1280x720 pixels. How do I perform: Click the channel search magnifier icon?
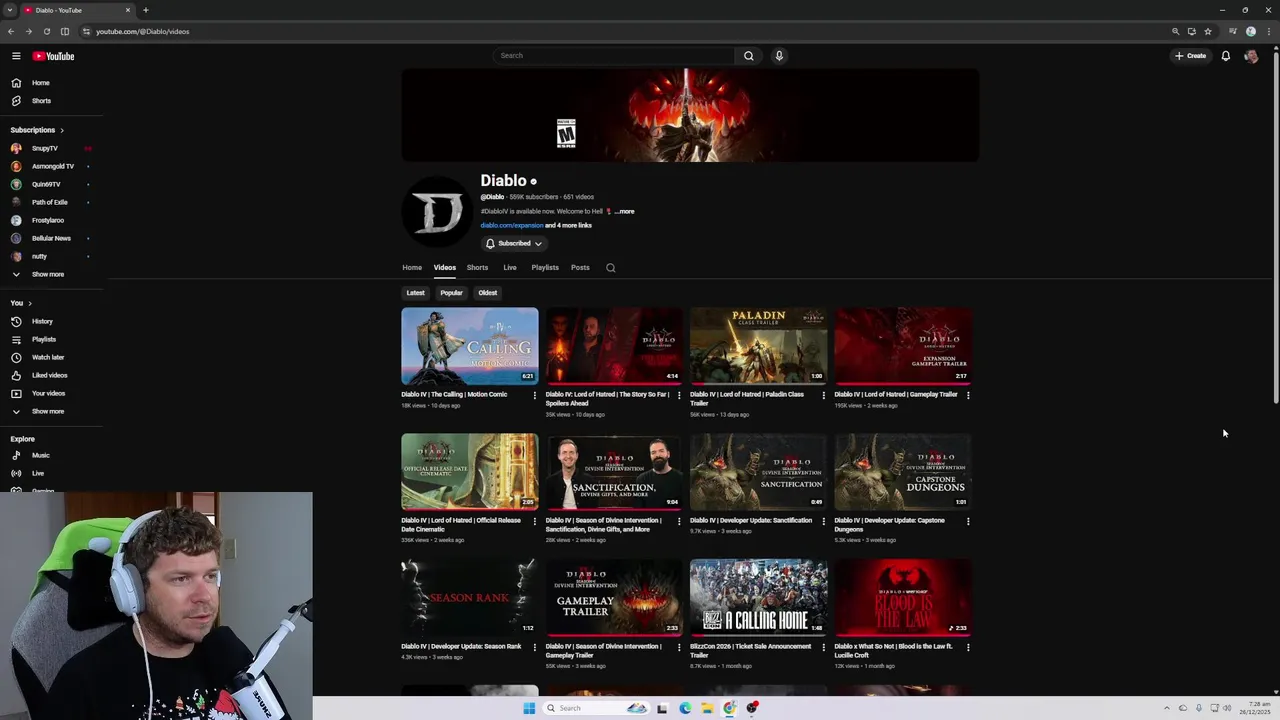(611, 268)
